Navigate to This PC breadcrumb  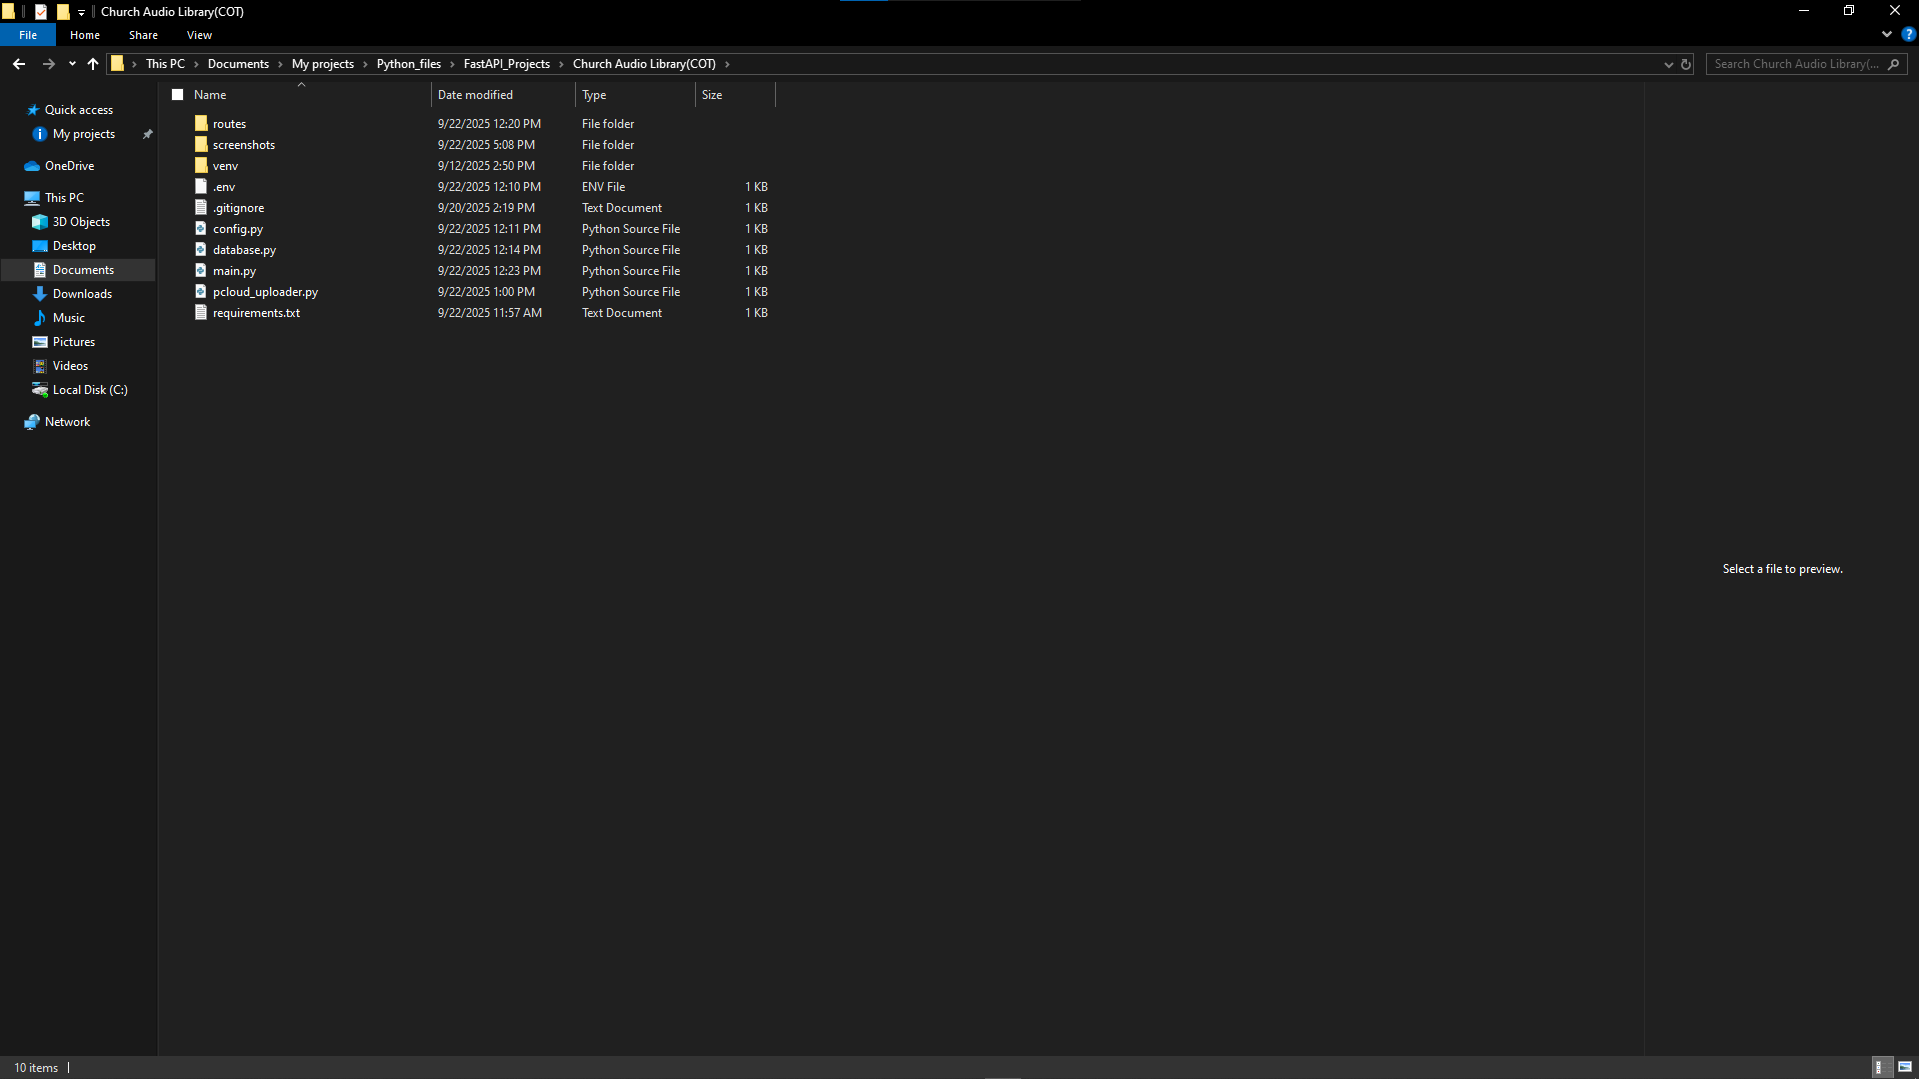(165, 64)
